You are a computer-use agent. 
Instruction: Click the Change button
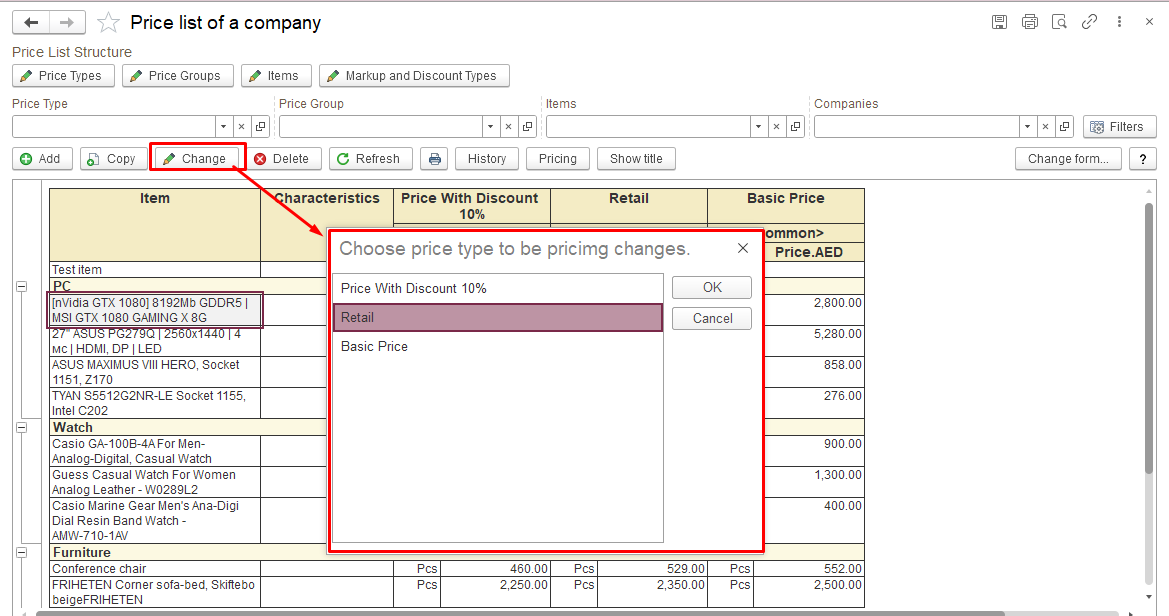(198, 159)
